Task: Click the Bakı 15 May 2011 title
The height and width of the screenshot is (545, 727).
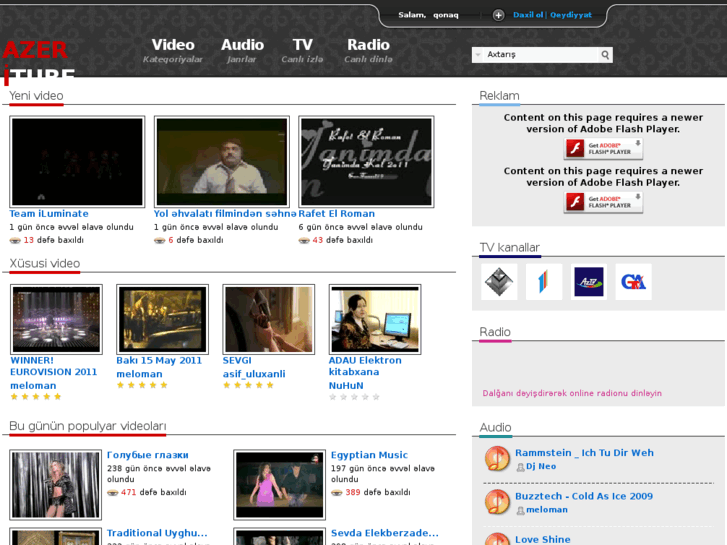Action: pyautogui.click(x=159, y=360)
